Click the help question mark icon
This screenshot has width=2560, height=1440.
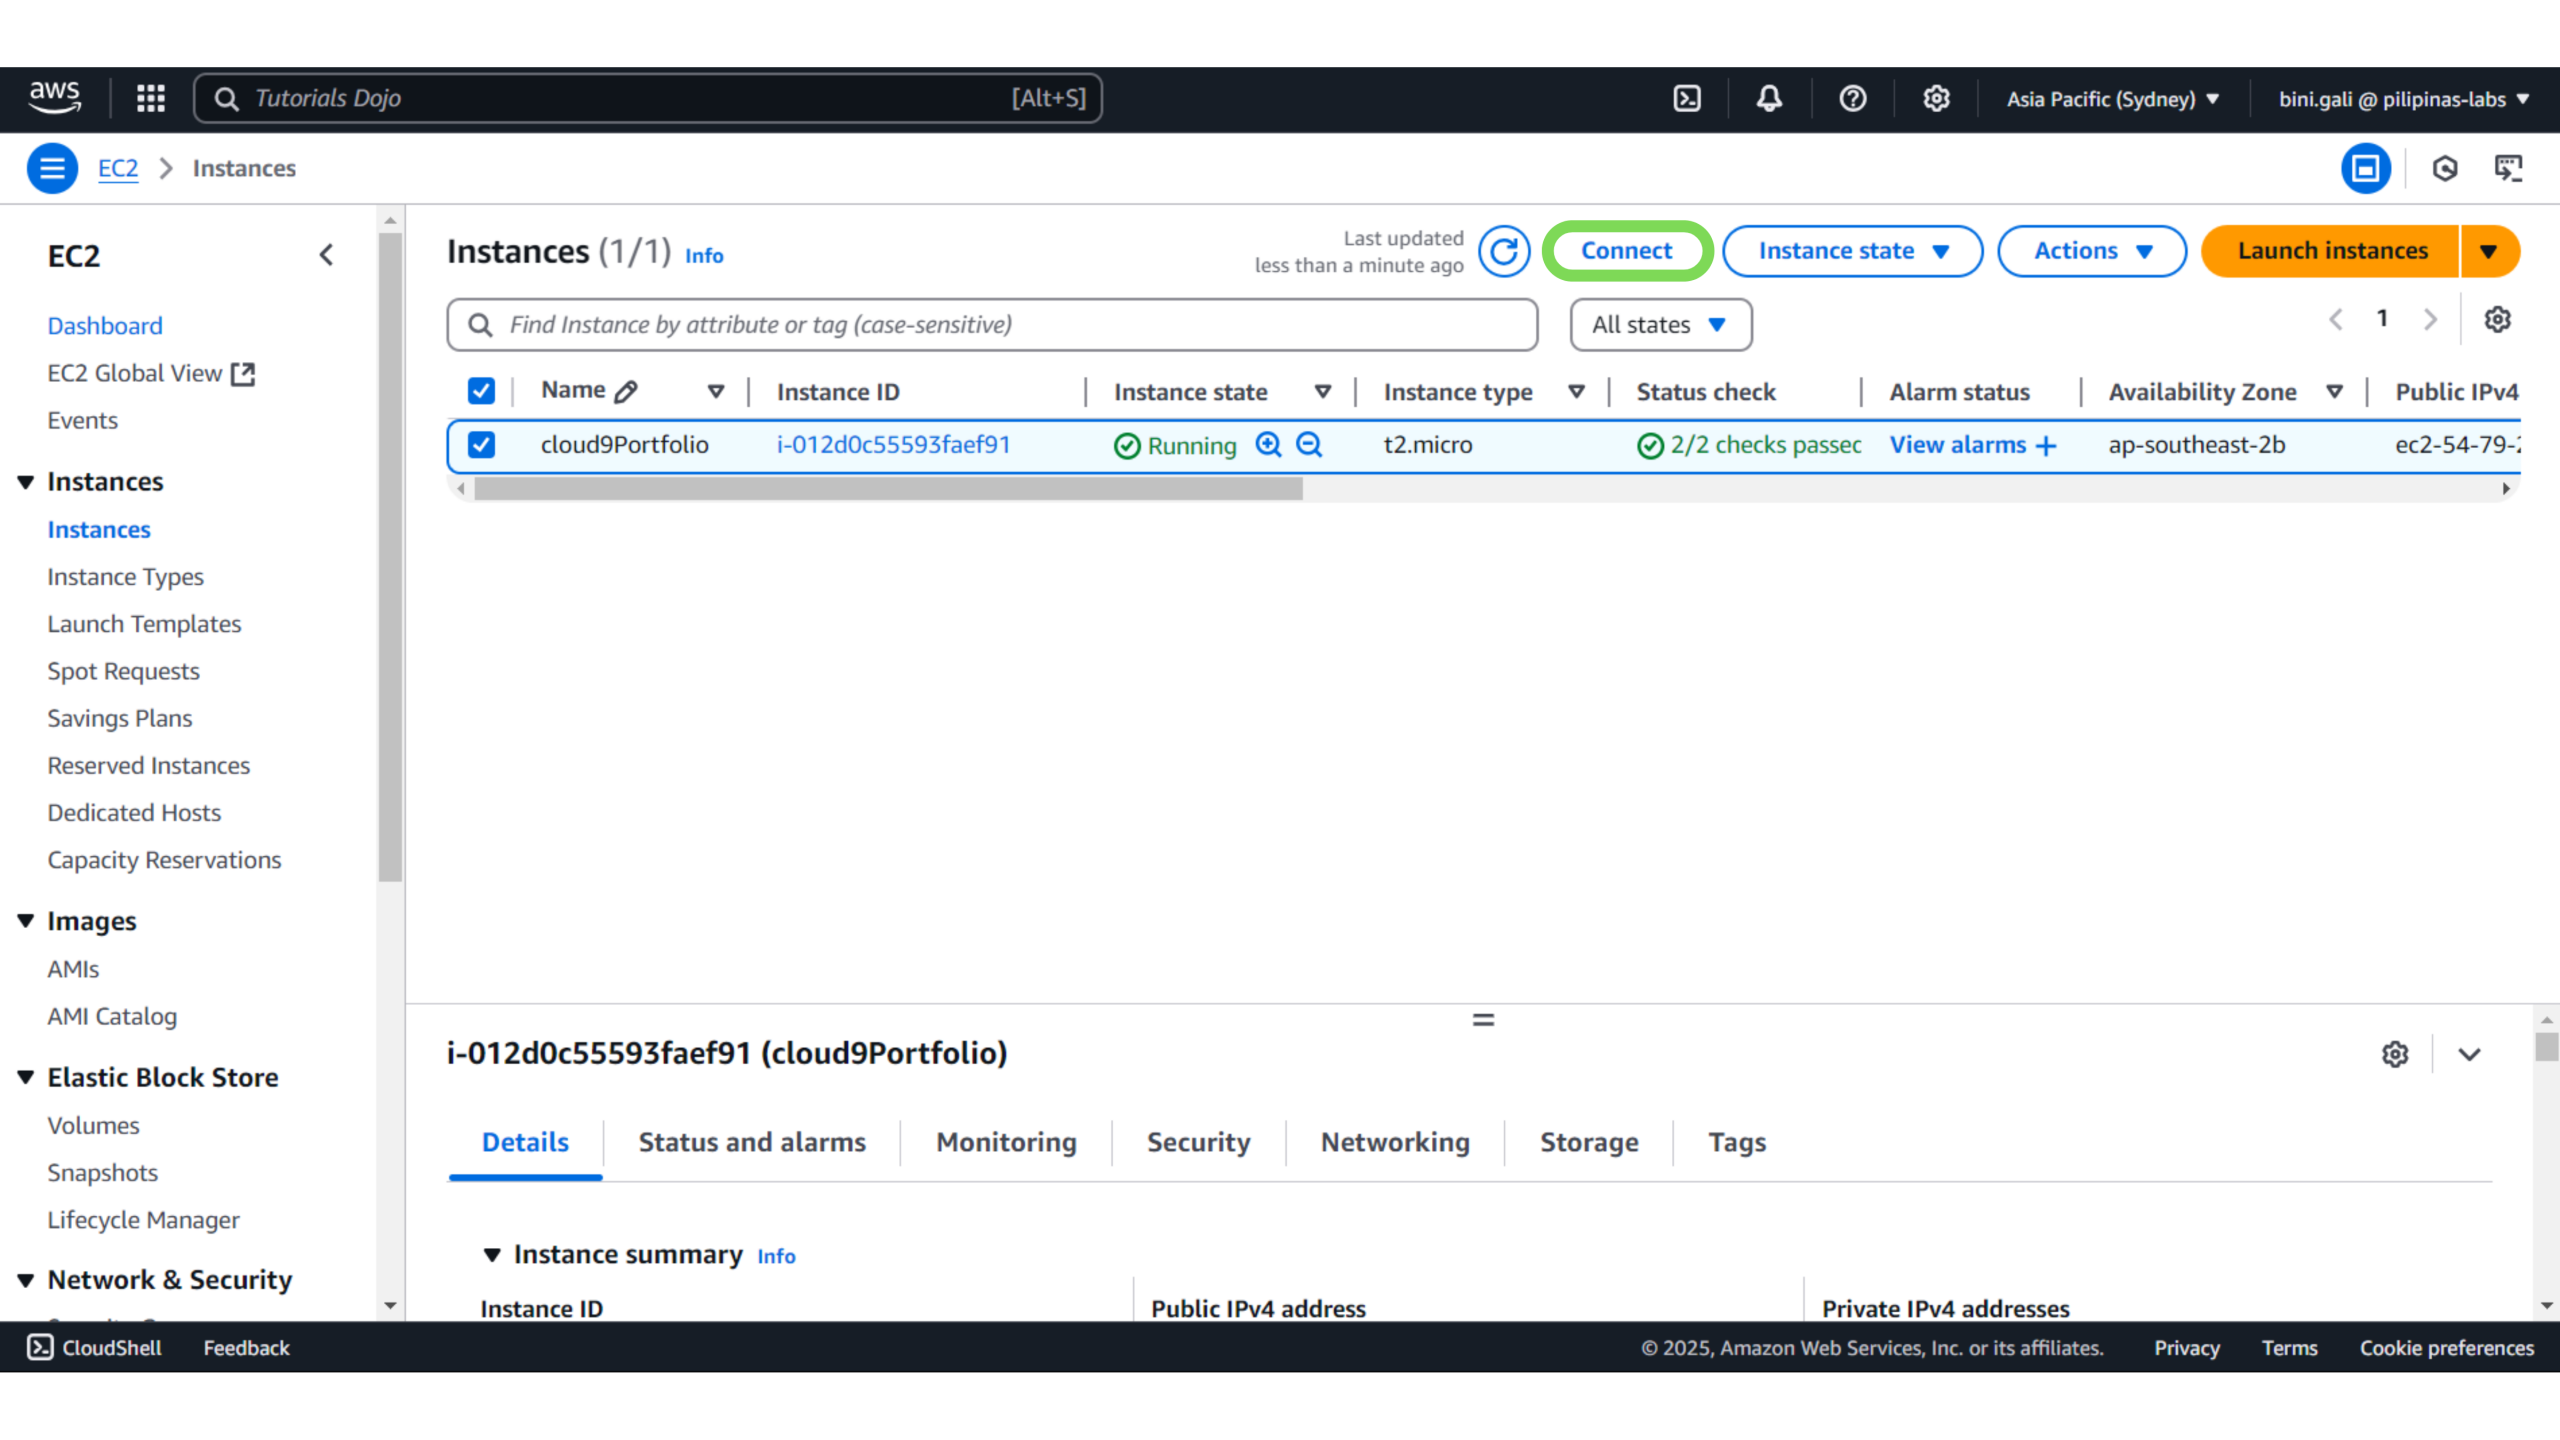pos(1852,98)
